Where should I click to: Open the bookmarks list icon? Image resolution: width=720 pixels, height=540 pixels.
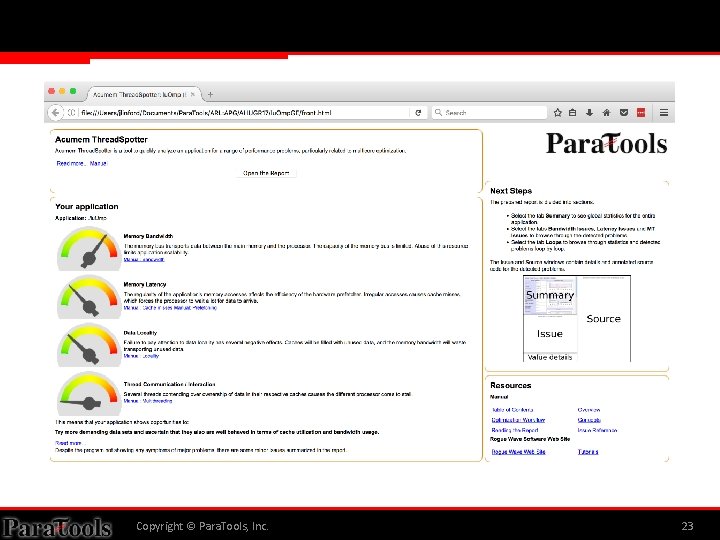click(x=573, y=112)
